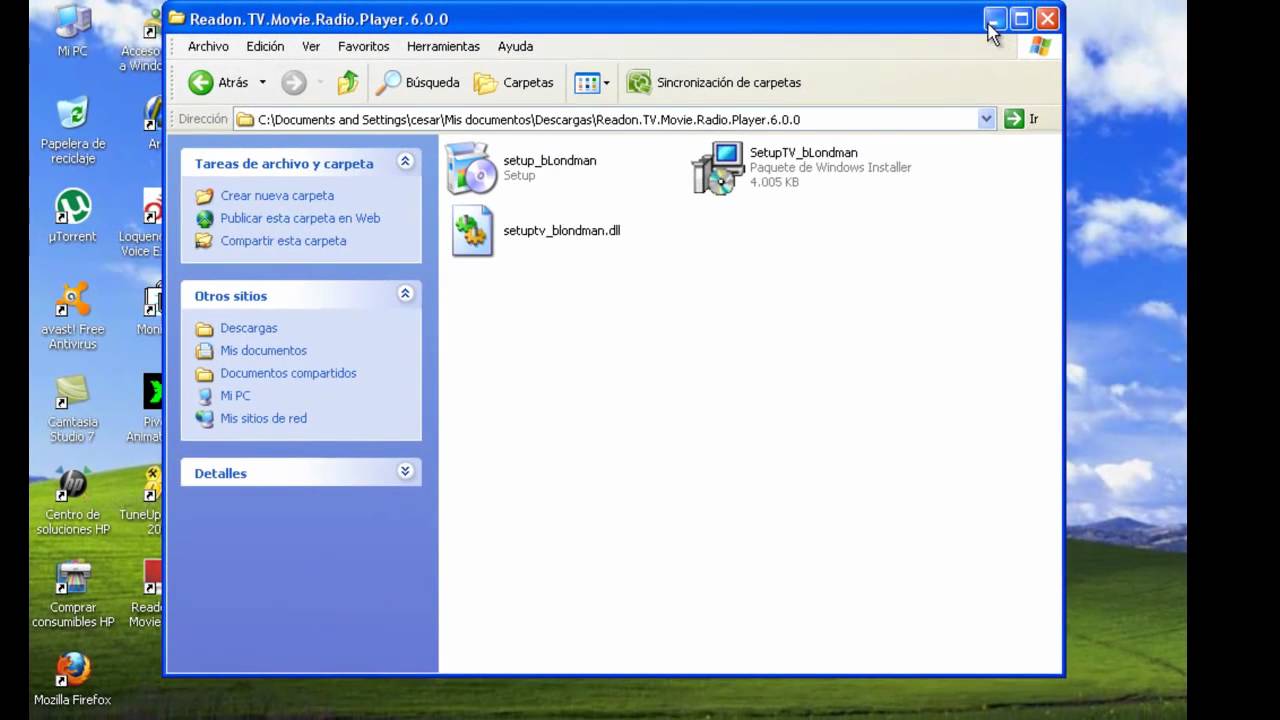Click the Ir go button

click(x=1022, y=119)
